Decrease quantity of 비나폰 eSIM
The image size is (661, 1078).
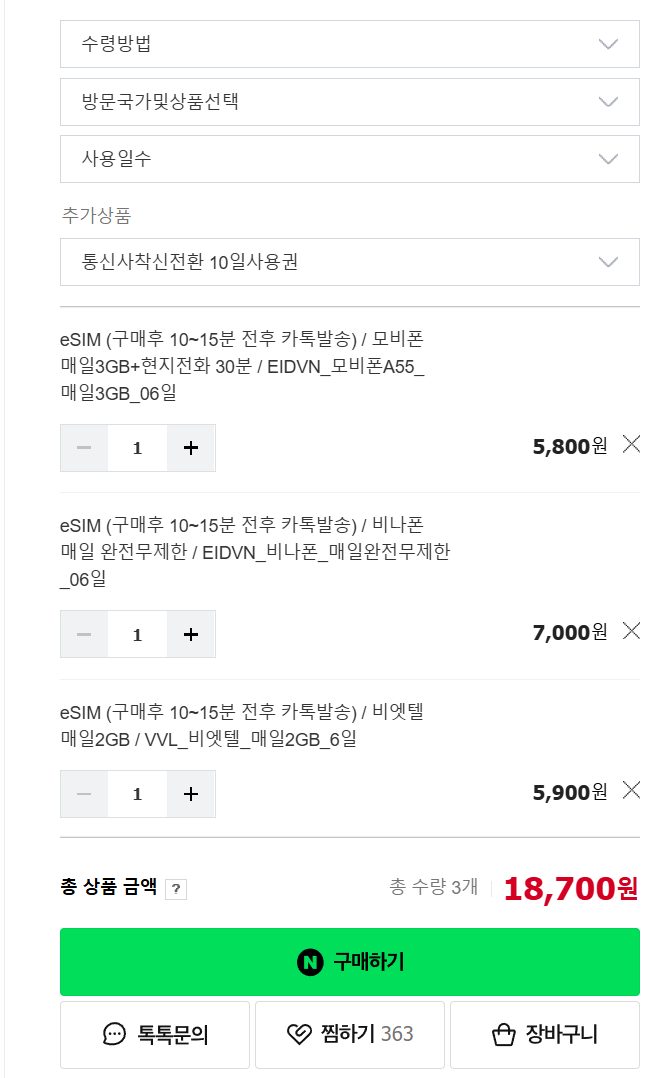click(84, 634)
